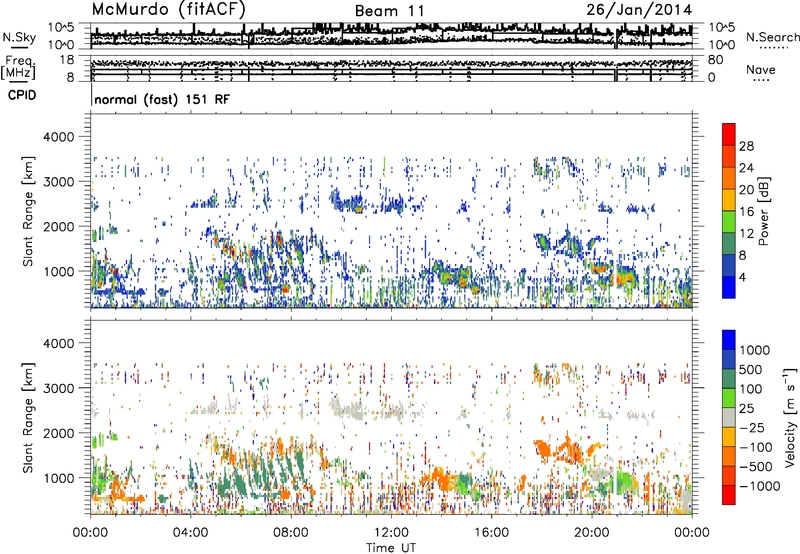
Task: Click the light green Power segment between 12 and 16
Action: tap(729, 222)
